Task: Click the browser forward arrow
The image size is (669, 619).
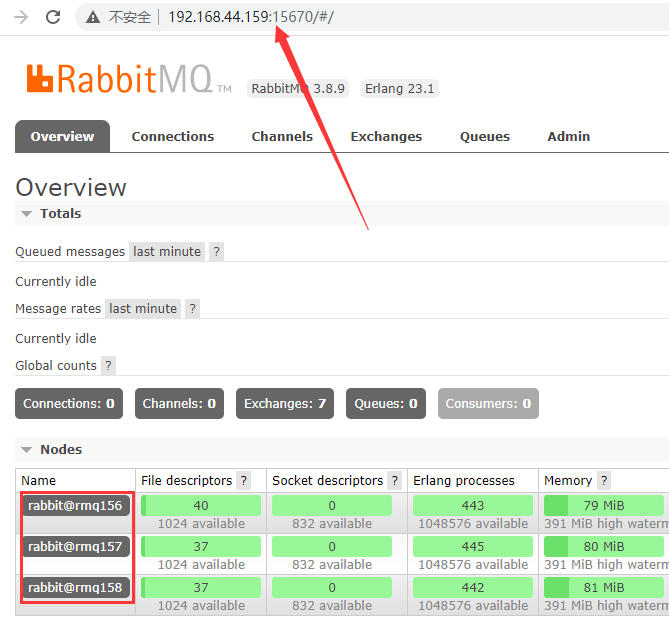Action: (x=21, y=17)
